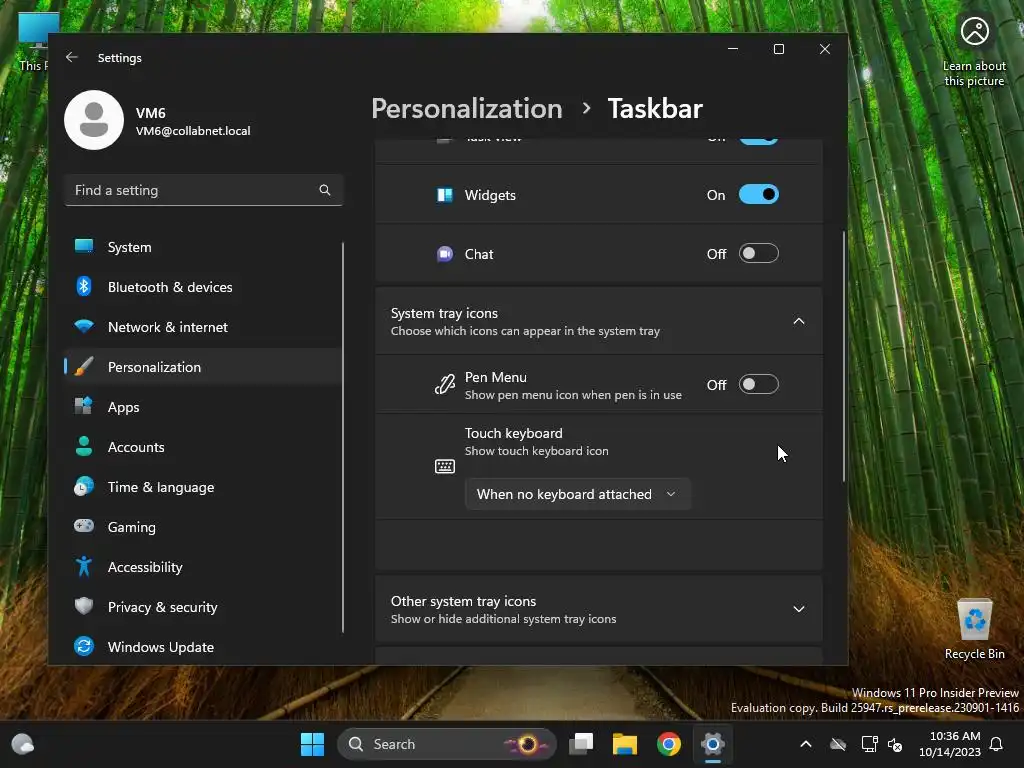Image resolution: width=1024 pixels, height=768 pixels.
Task: Collapse the System tray icons section
Action: tap(798, 321)
